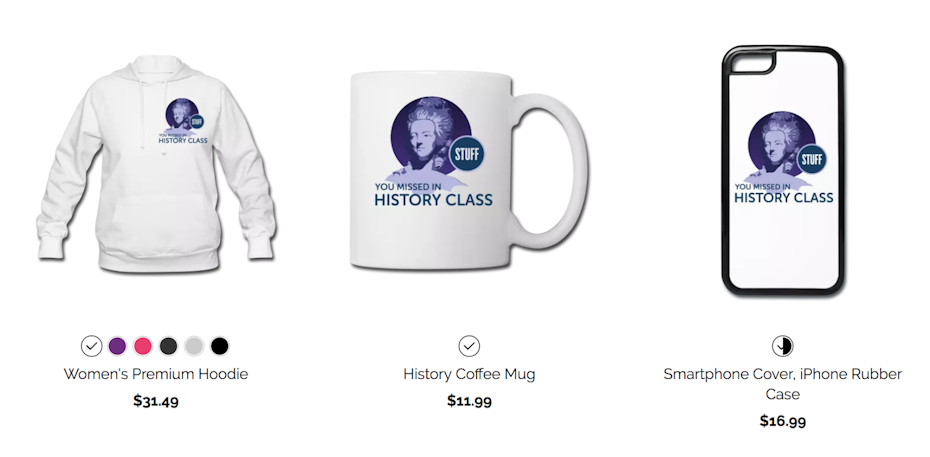Open the coffee mug product image
Image resolution: width=930 pixels, height=457 pixels.
coord(469,170)
